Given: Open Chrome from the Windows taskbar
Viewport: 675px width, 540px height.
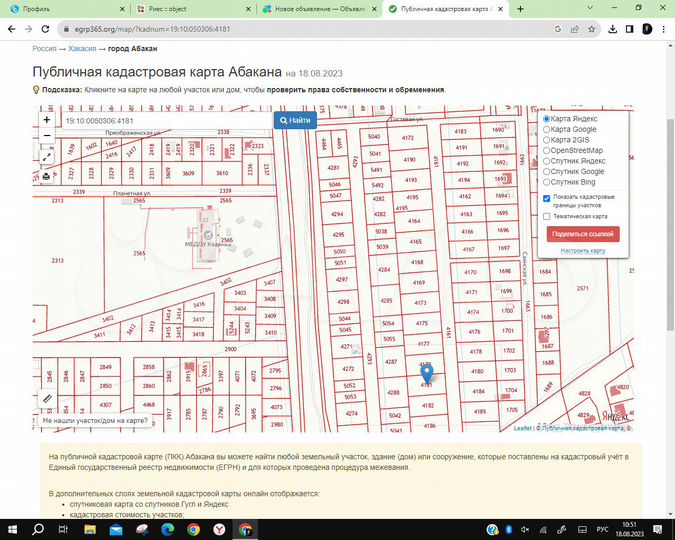Looking at the screenshot, I should click(246, 528).
